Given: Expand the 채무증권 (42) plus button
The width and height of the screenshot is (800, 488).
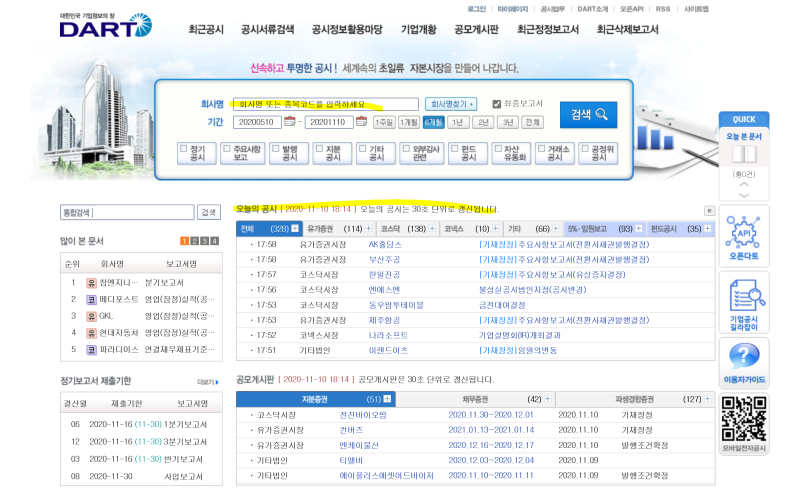Looking at the screenshot, I should 548,399.
